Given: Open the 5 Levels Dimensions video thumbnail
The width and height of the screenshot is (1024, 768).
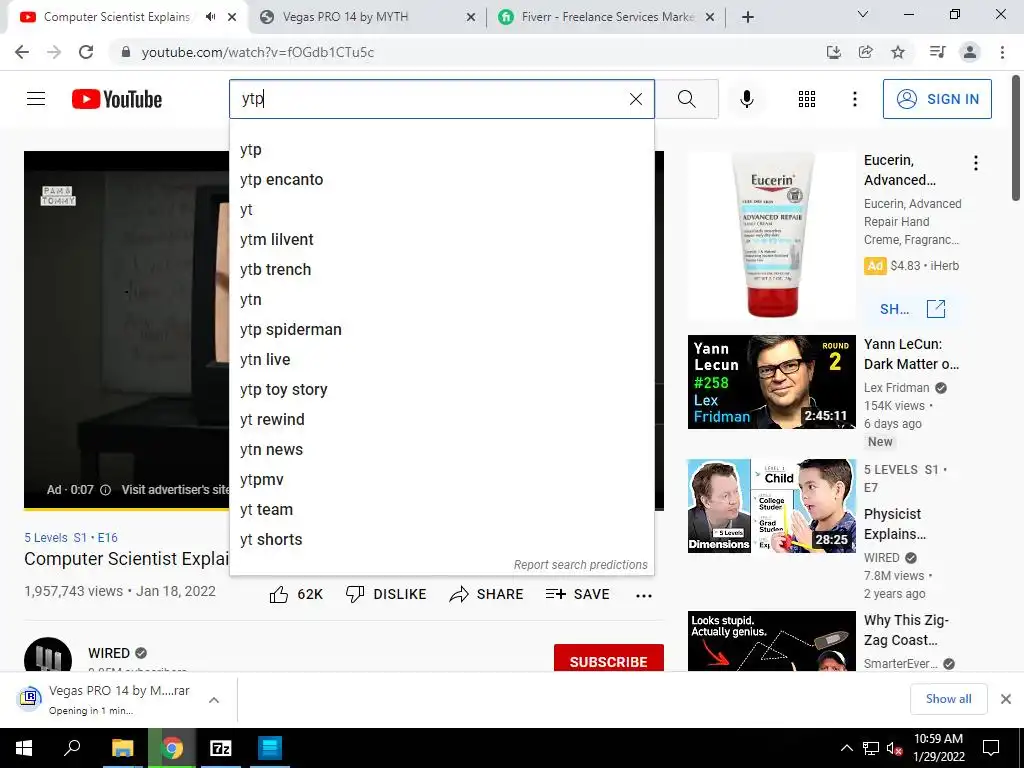Looking at the screenshot, I should click(x=771, y=506).
